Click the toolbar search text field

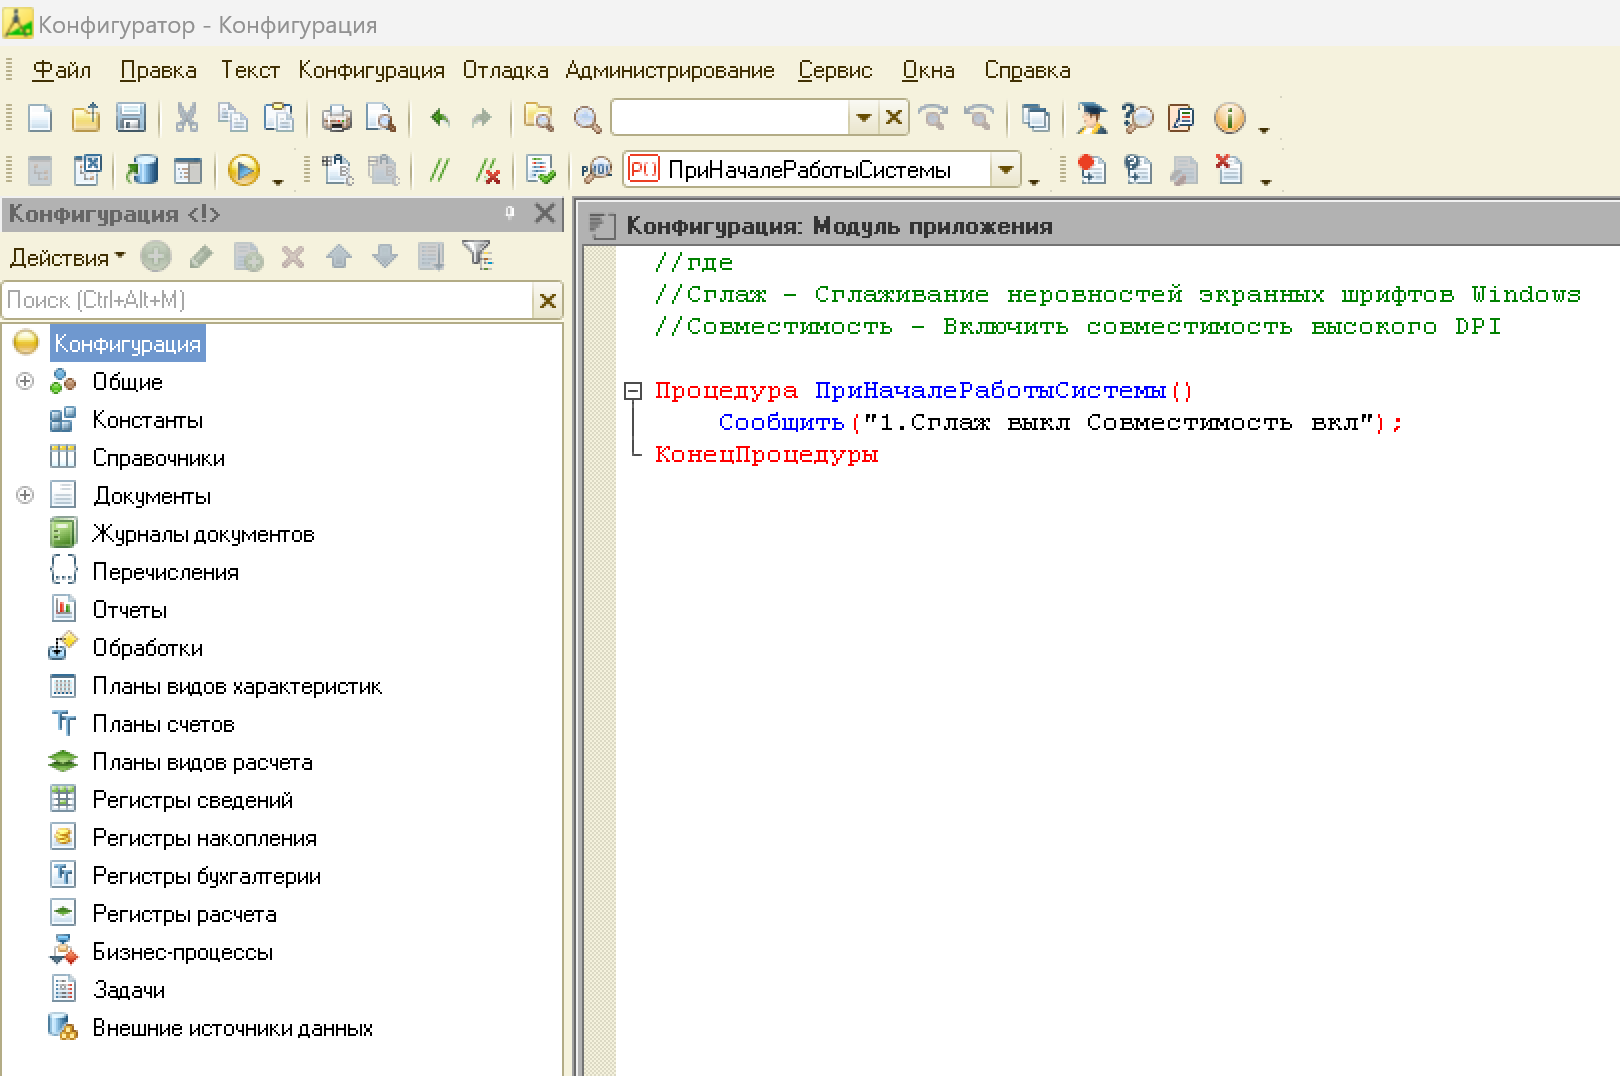[730, 118]
